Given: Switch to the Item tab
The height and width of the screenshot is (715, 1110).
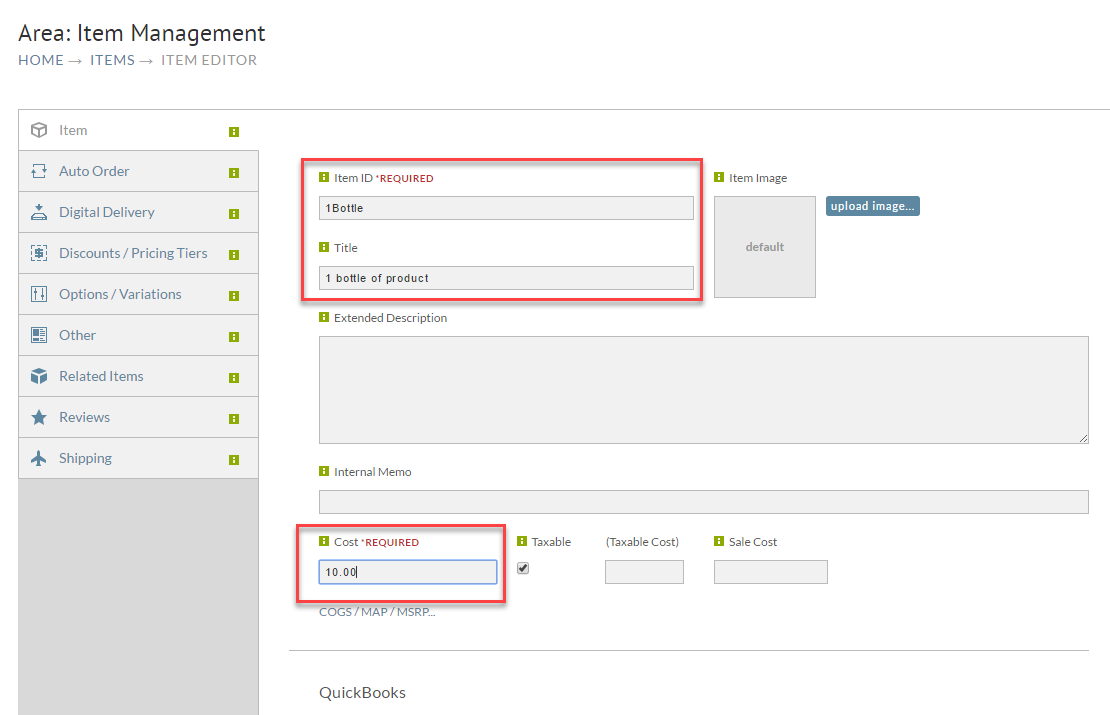Looking at the screenshot, I should tap(138, 130).
